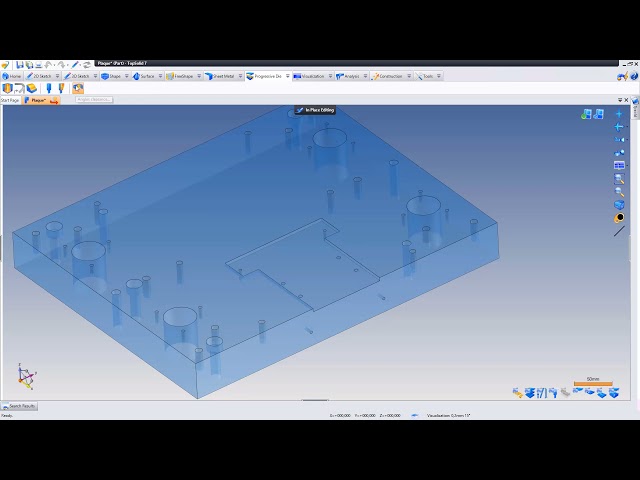Click the orange ring rendering icon

[619, 218]
